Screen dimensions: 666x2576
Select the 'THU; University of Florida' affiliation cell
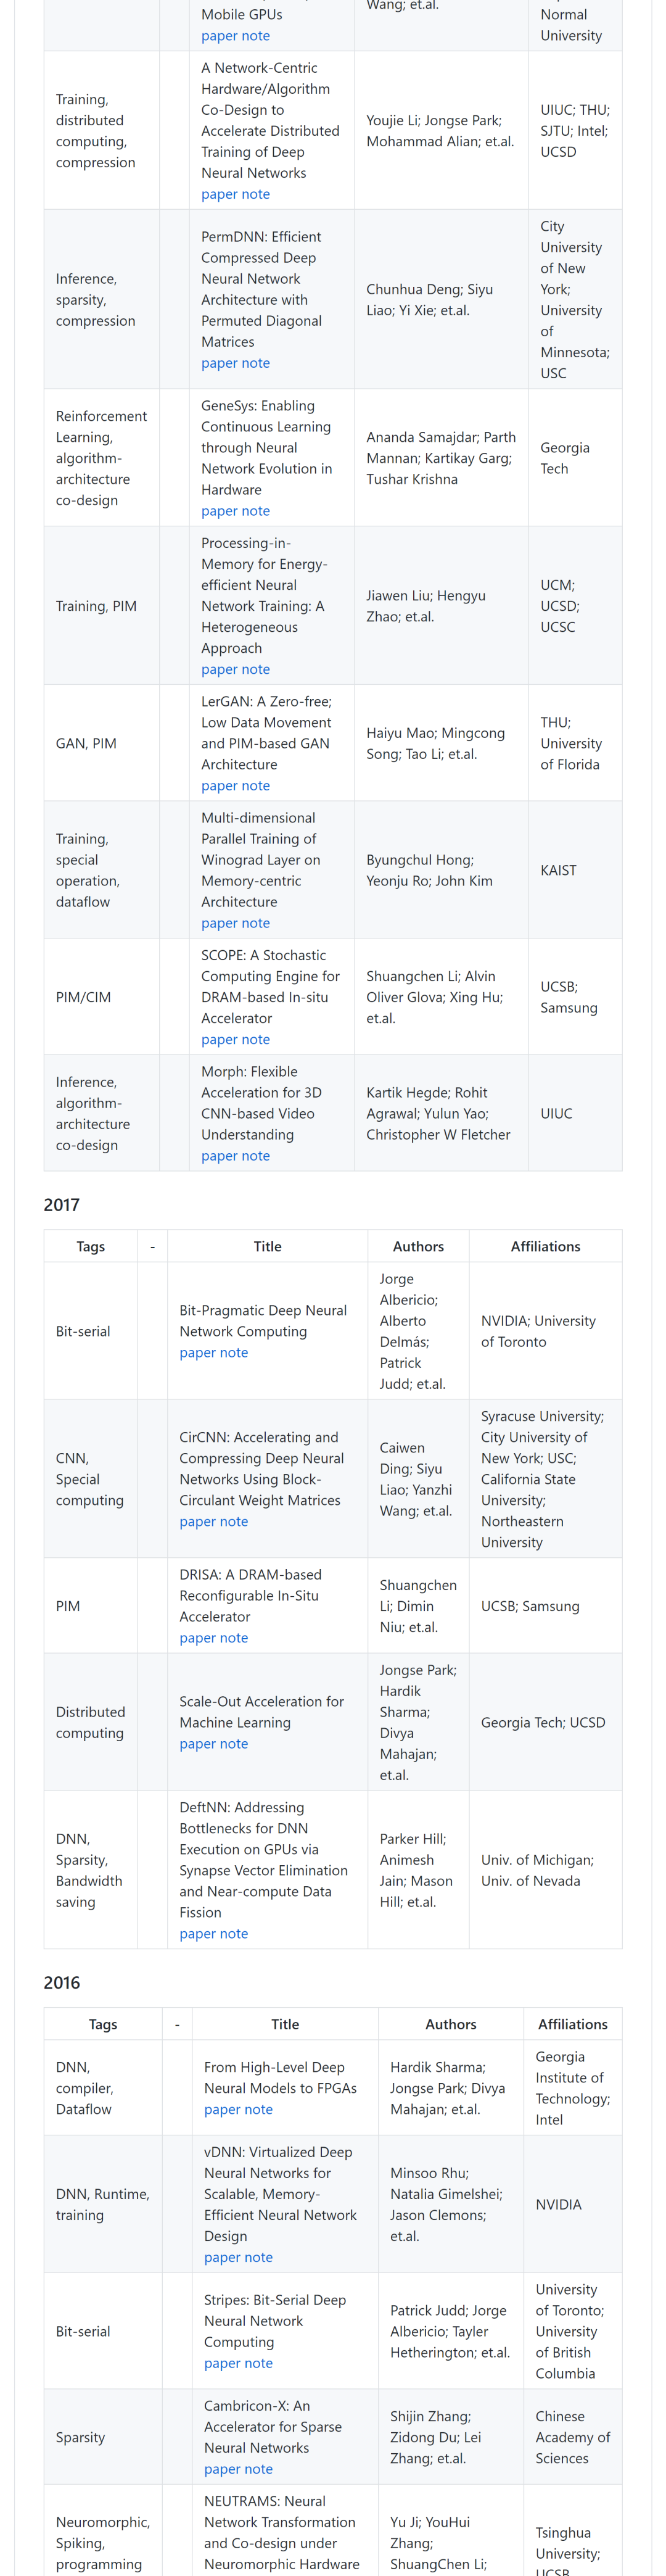[x=575, y=743]
